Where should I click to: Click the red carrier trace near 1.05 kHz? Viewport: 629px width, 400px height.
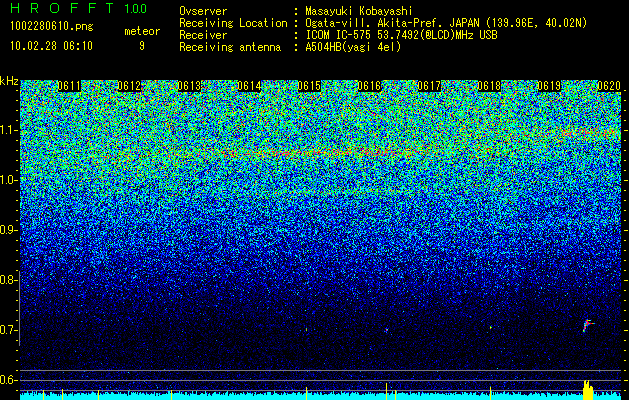(321, 152)
